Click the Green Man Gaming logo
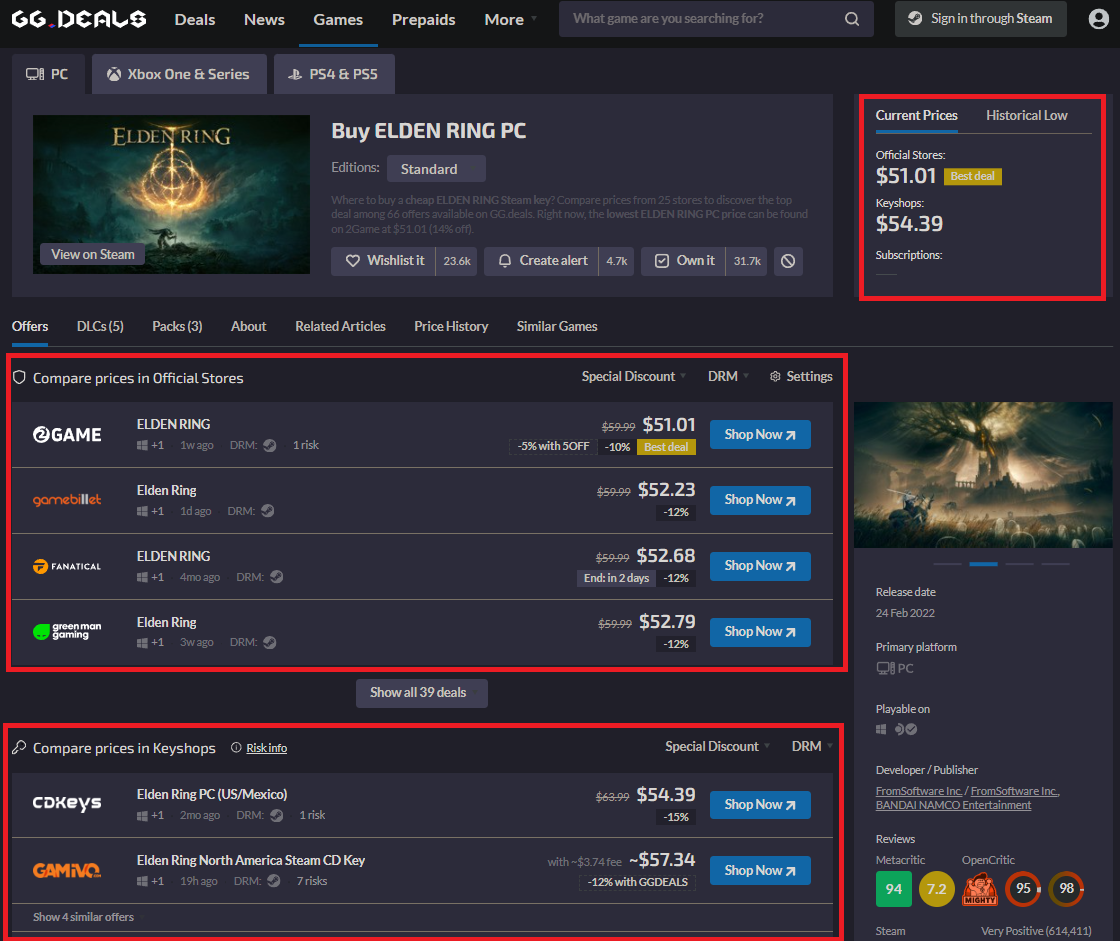The width and height of the screenshot is (1120, 941). [67, 631]
